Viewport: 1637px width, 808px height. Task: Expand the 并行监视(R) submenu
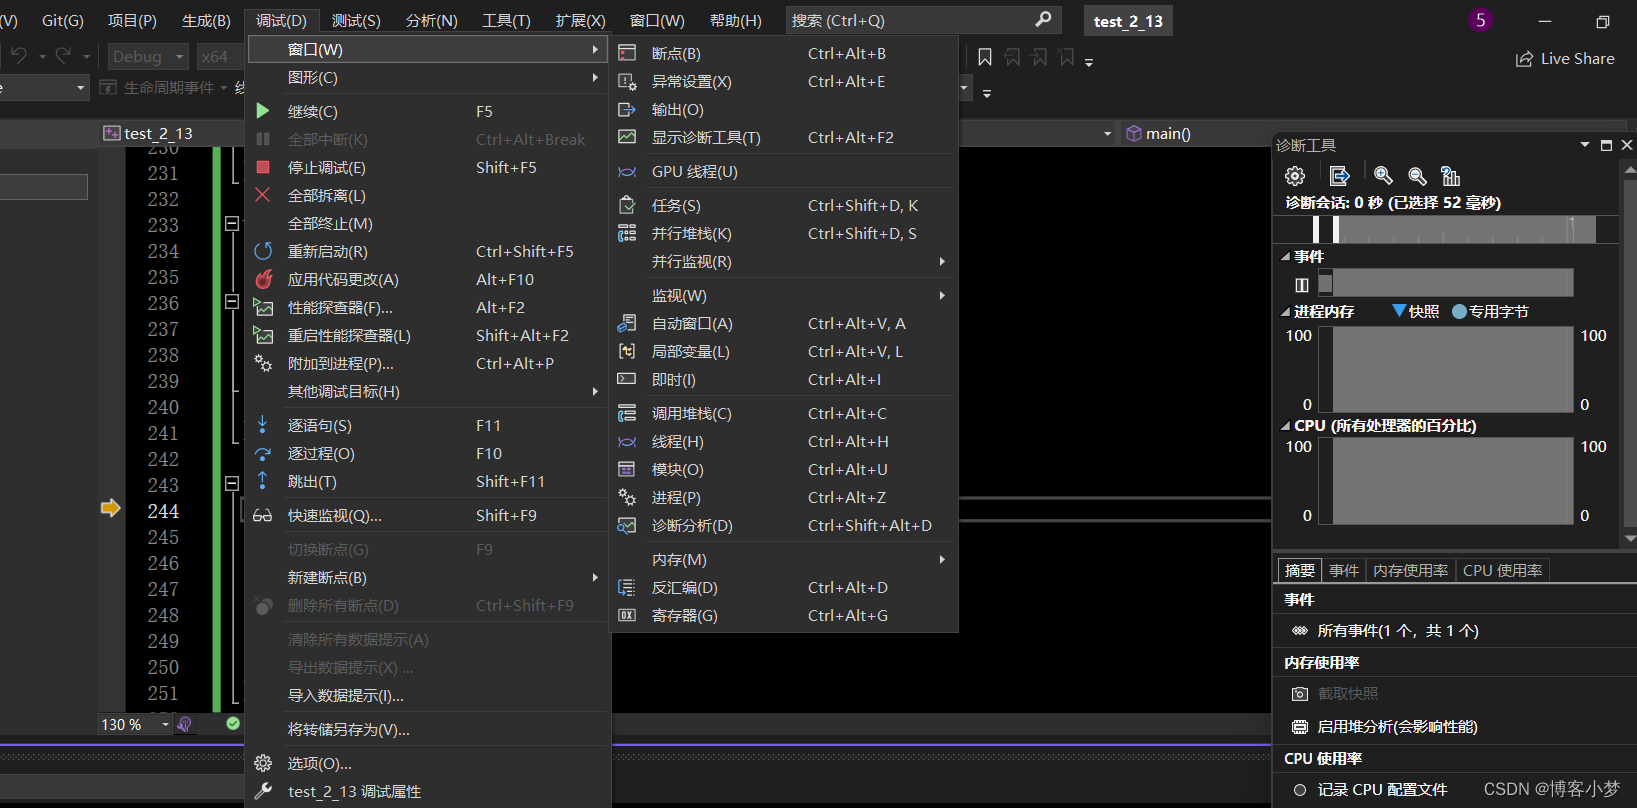coord(784,262)
